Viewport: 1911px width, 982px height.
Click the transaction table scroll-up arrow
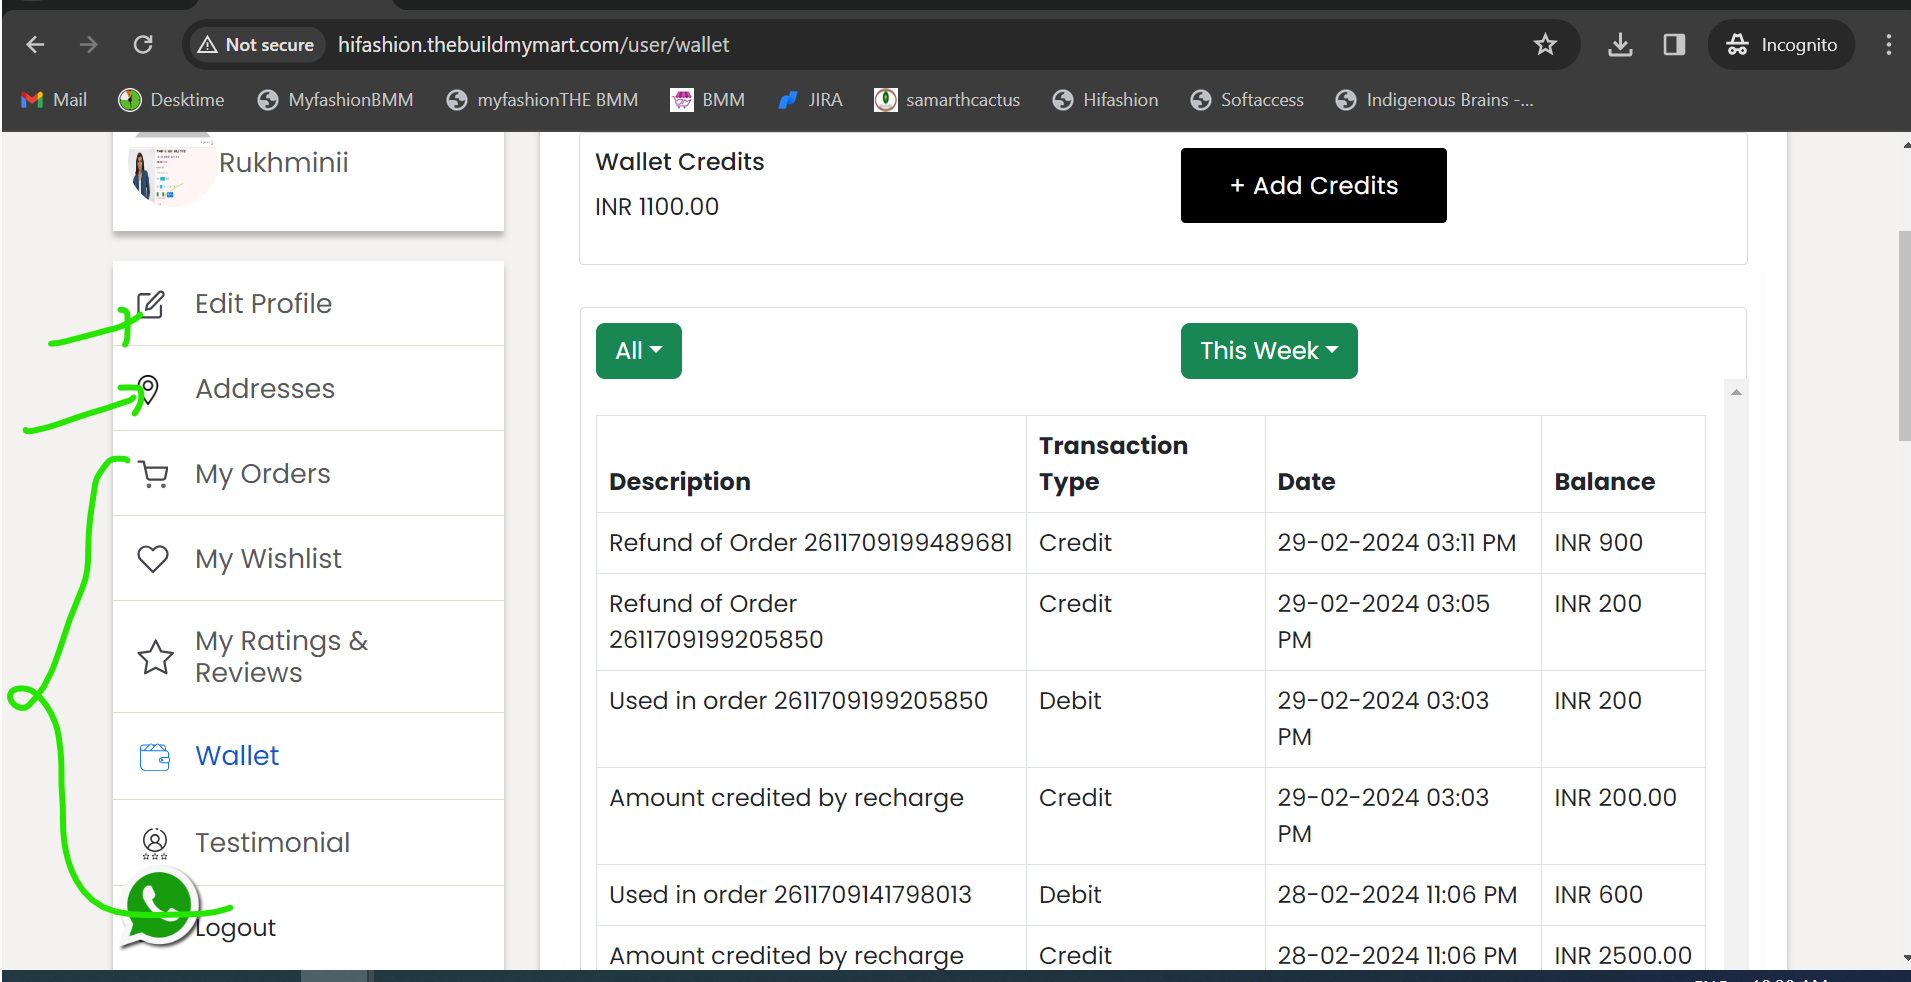pos(1736,392)
